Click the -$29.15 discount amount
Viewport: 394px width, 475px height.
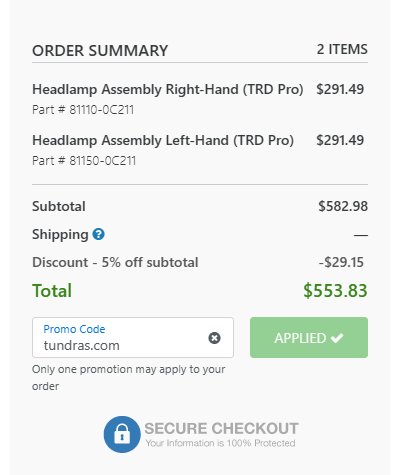[341, 262]
